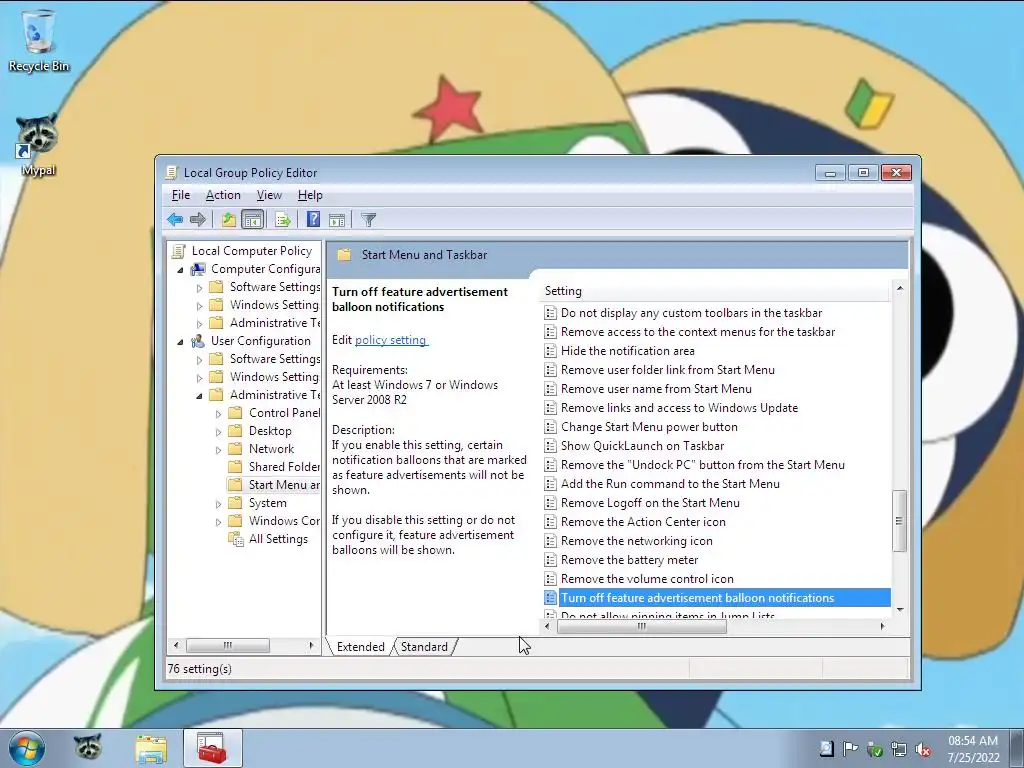The image size is (1024, 768).
Task: Open Recycle Bin desktop icon
Action: click(x=39, y=39)
